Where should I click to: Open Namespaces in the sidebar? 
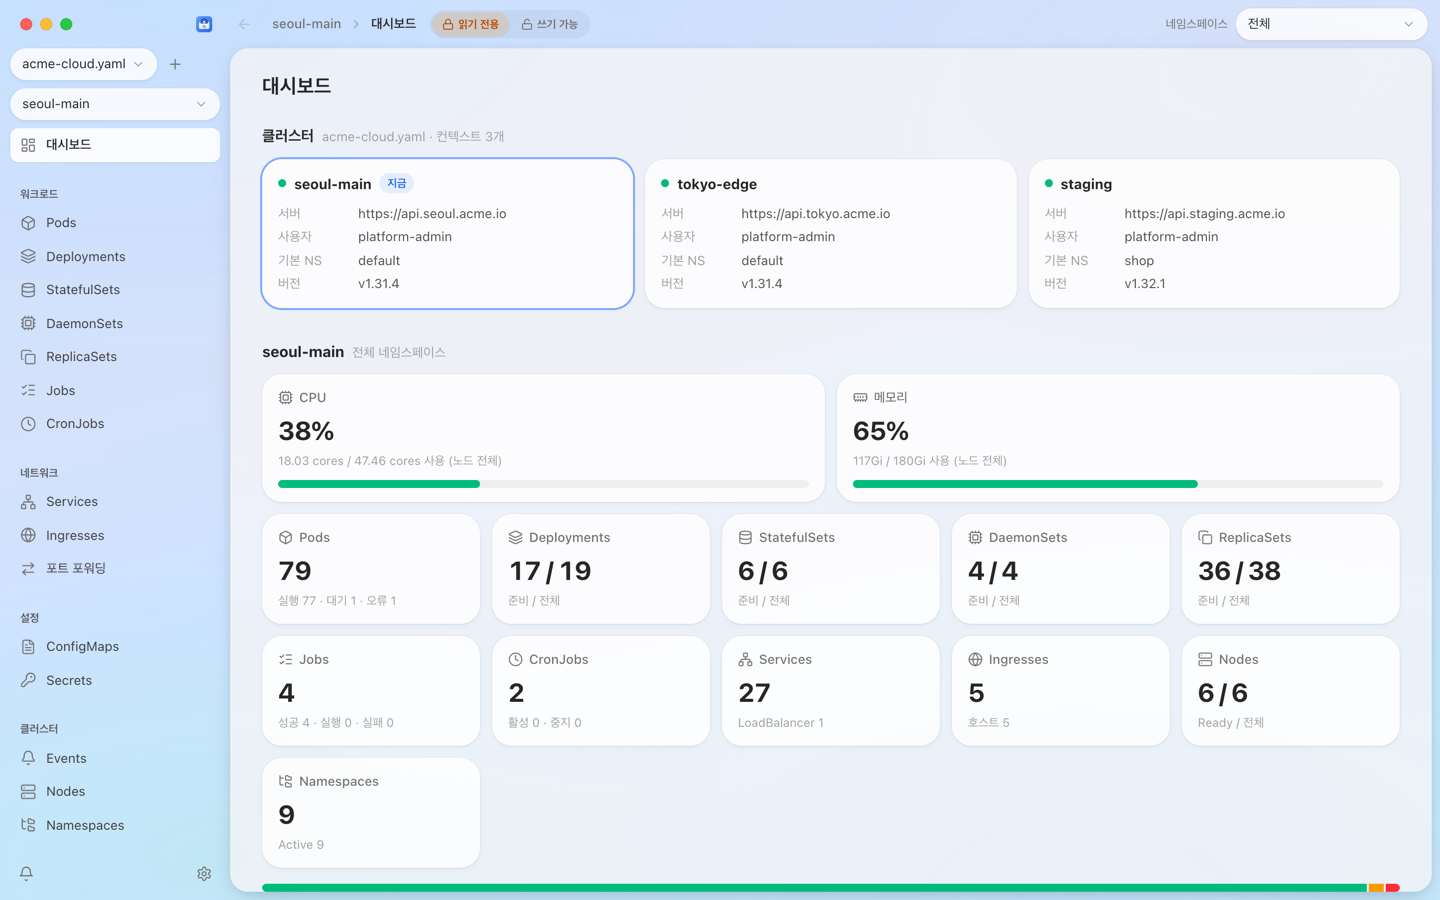click(x=115, y=825)
